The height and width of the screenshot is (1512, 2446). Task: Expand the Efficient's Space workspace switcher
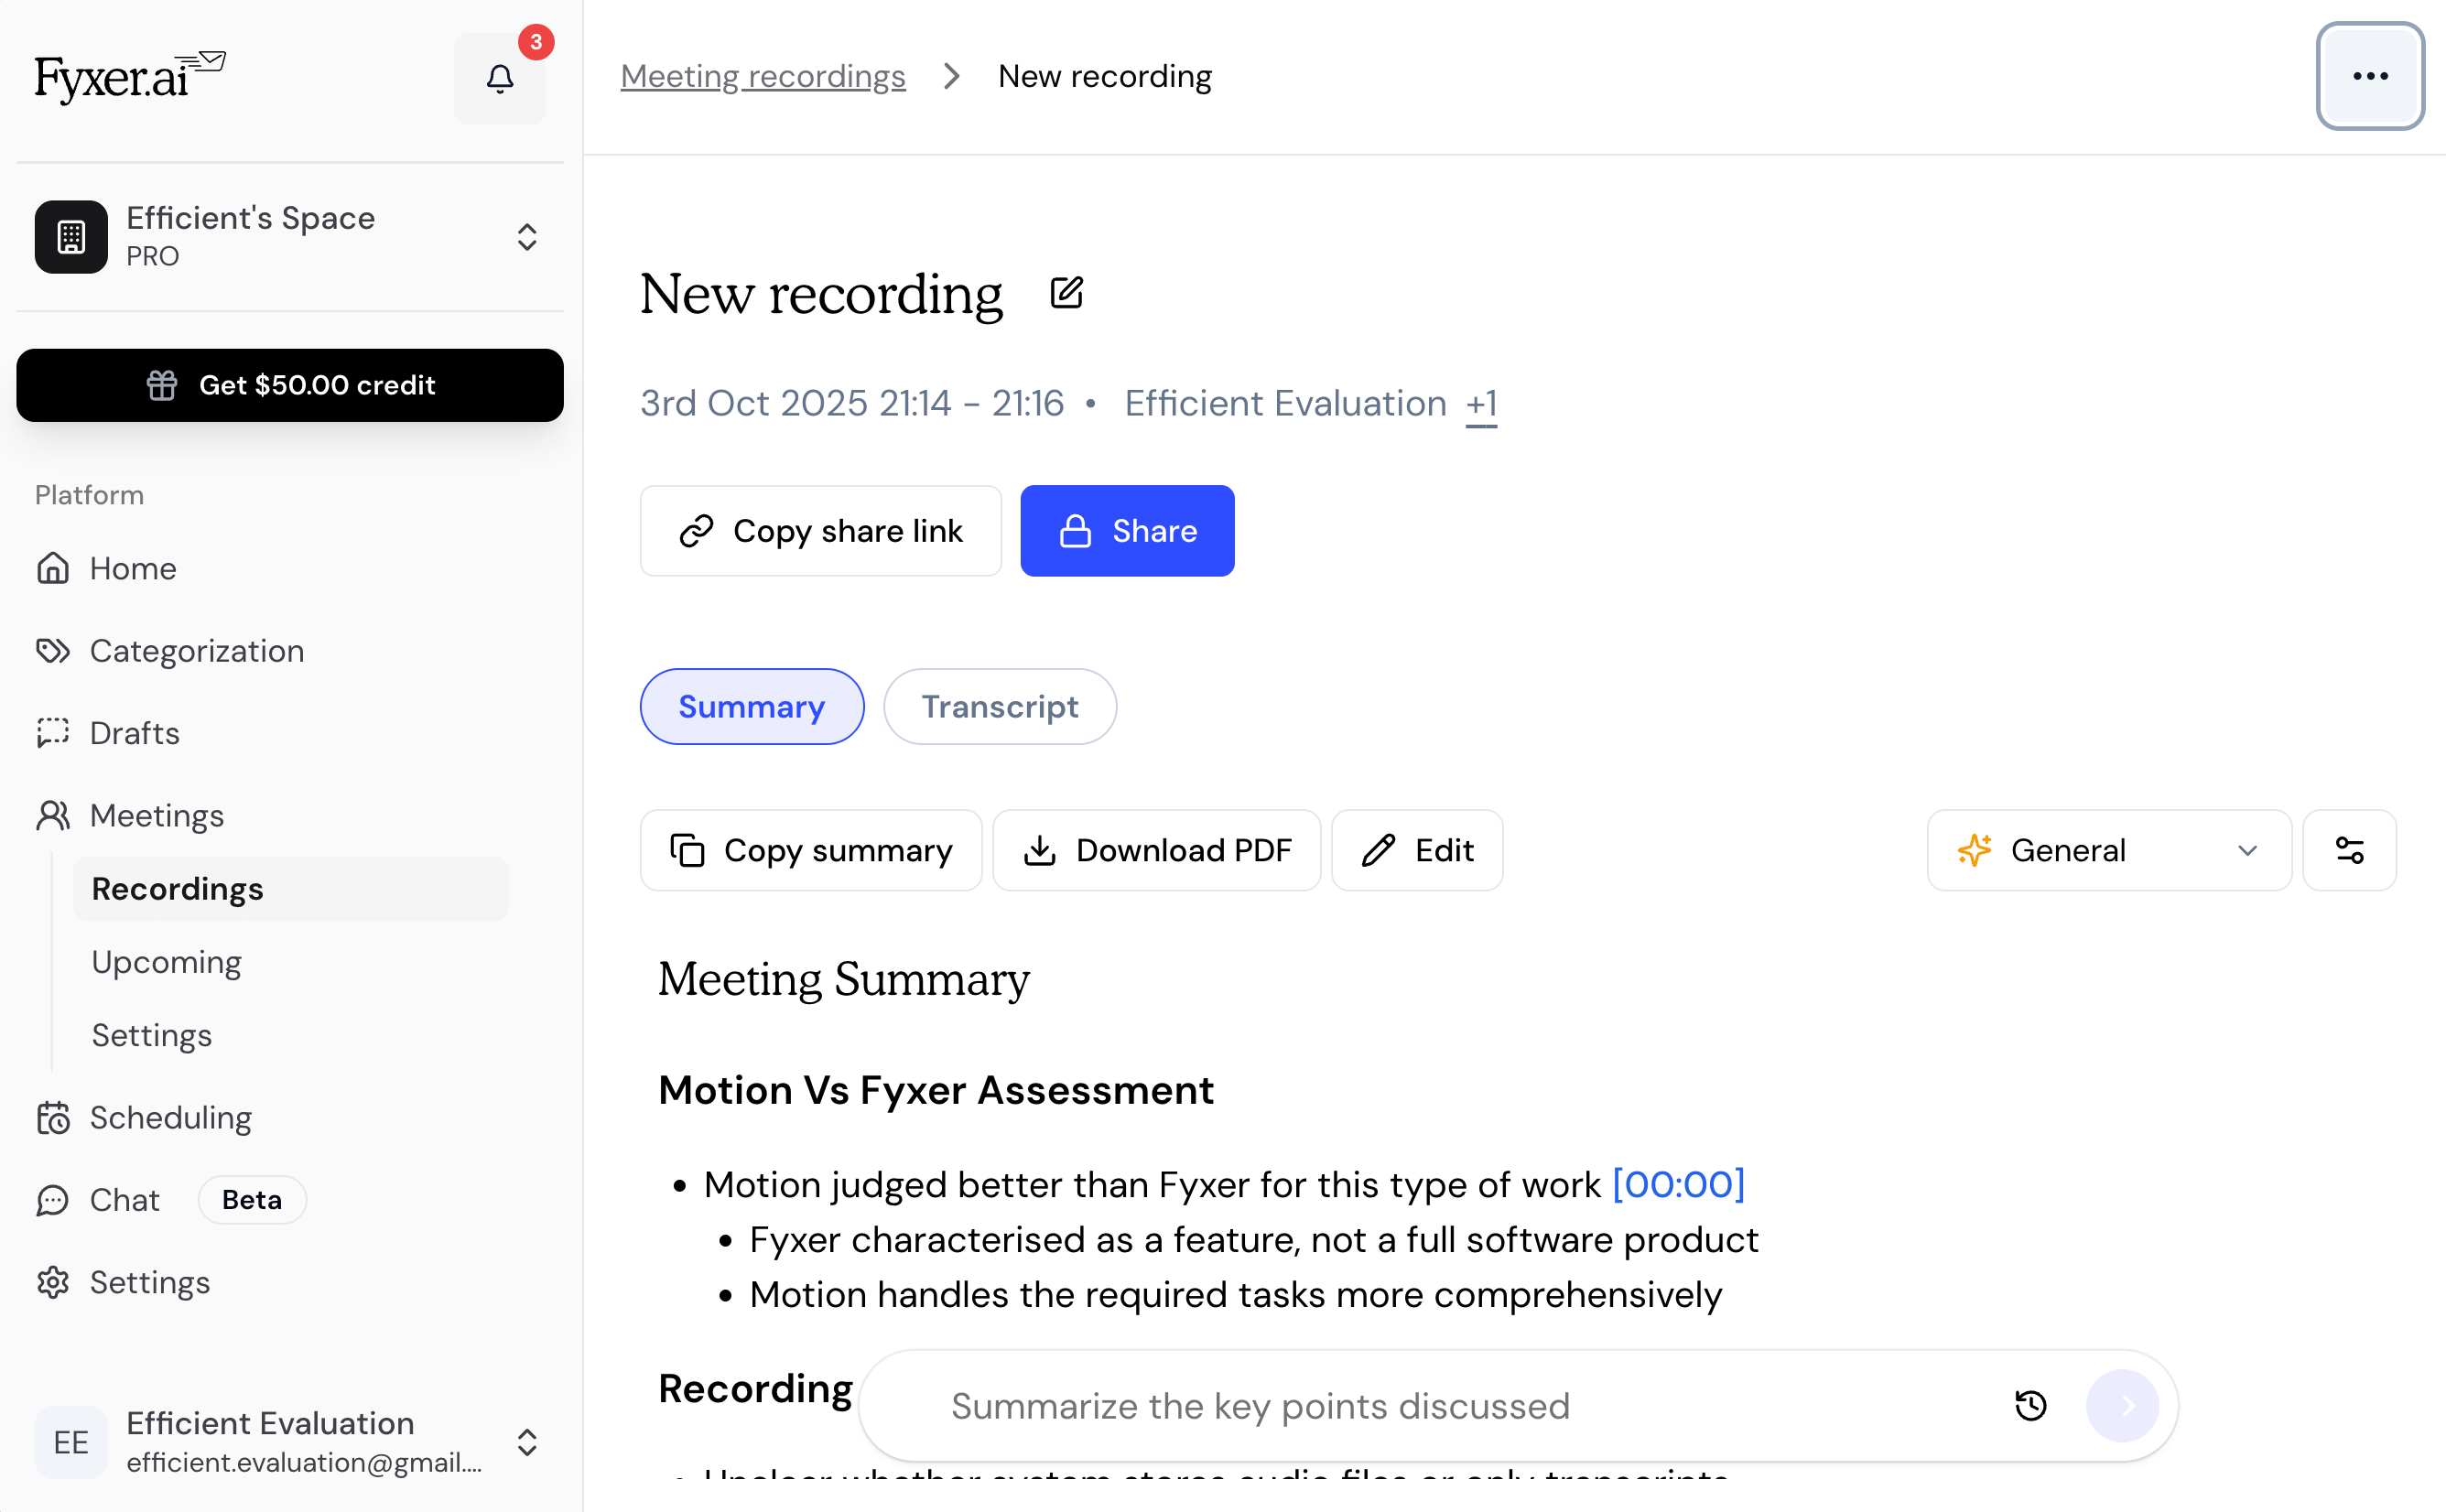[527, 237]
